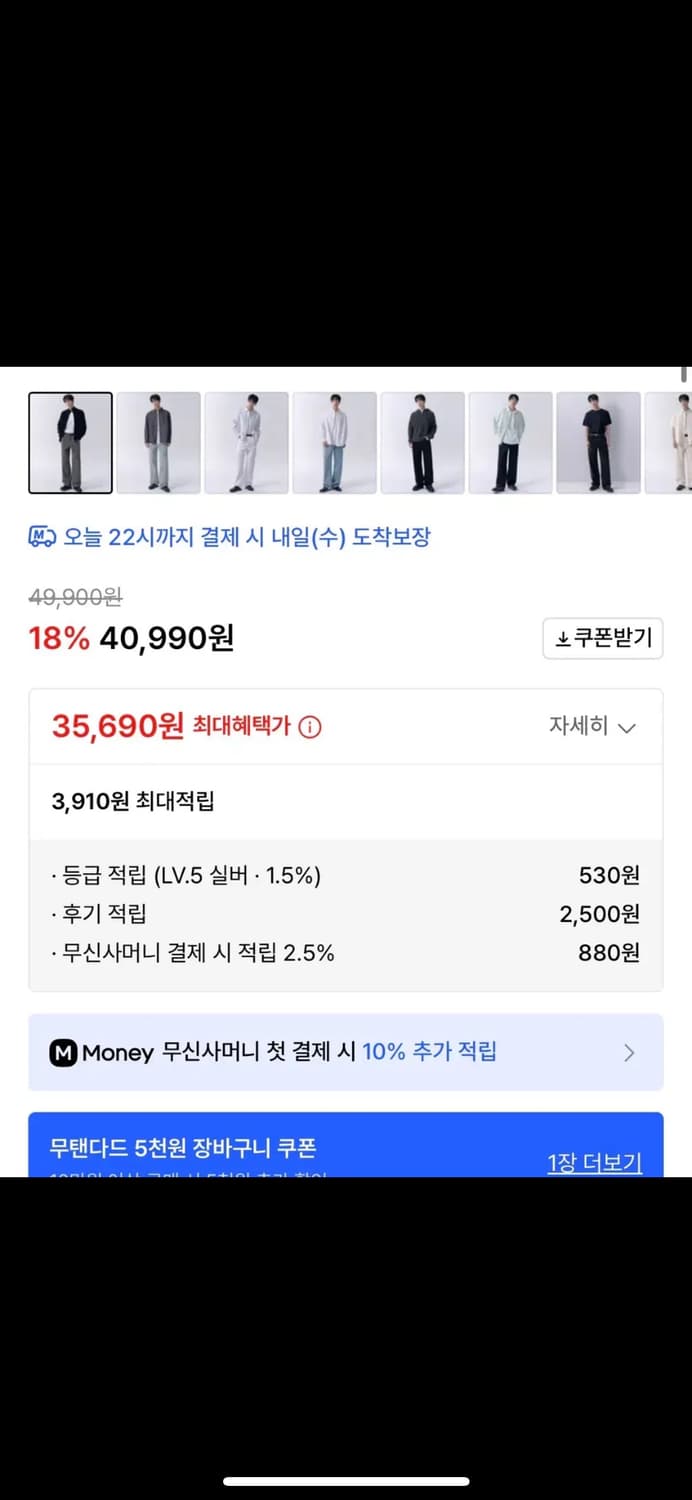Click the black M Money logo icon
The width and height of the screenshot is (692, 1500).
click(x=64, y=1052)
